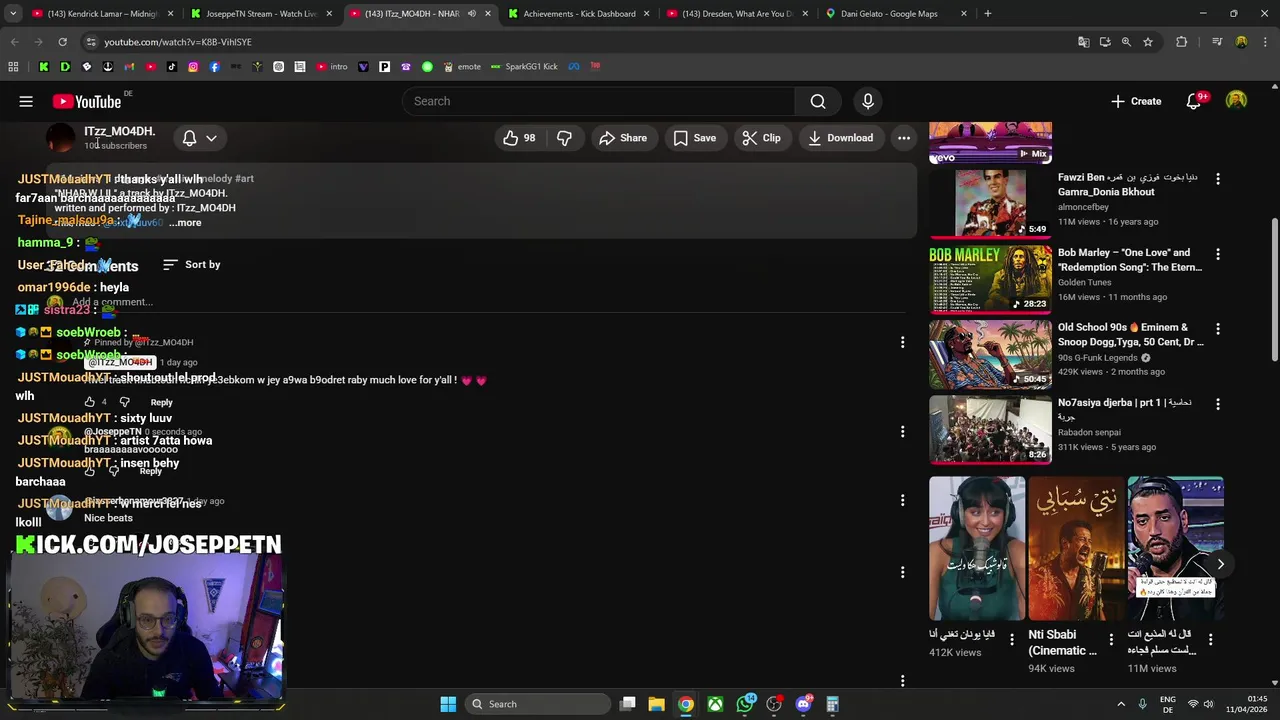This screenshot has height=720, width=1280.
Task: Open the intro bookmark
Action: point(332,67)
